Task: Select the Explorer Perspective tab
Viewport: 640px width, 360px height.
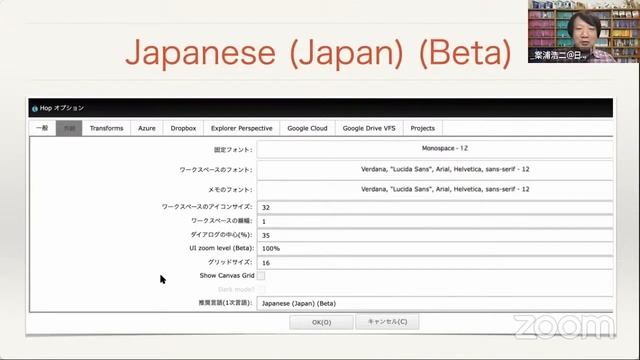Action: click(x=242, y=128)
